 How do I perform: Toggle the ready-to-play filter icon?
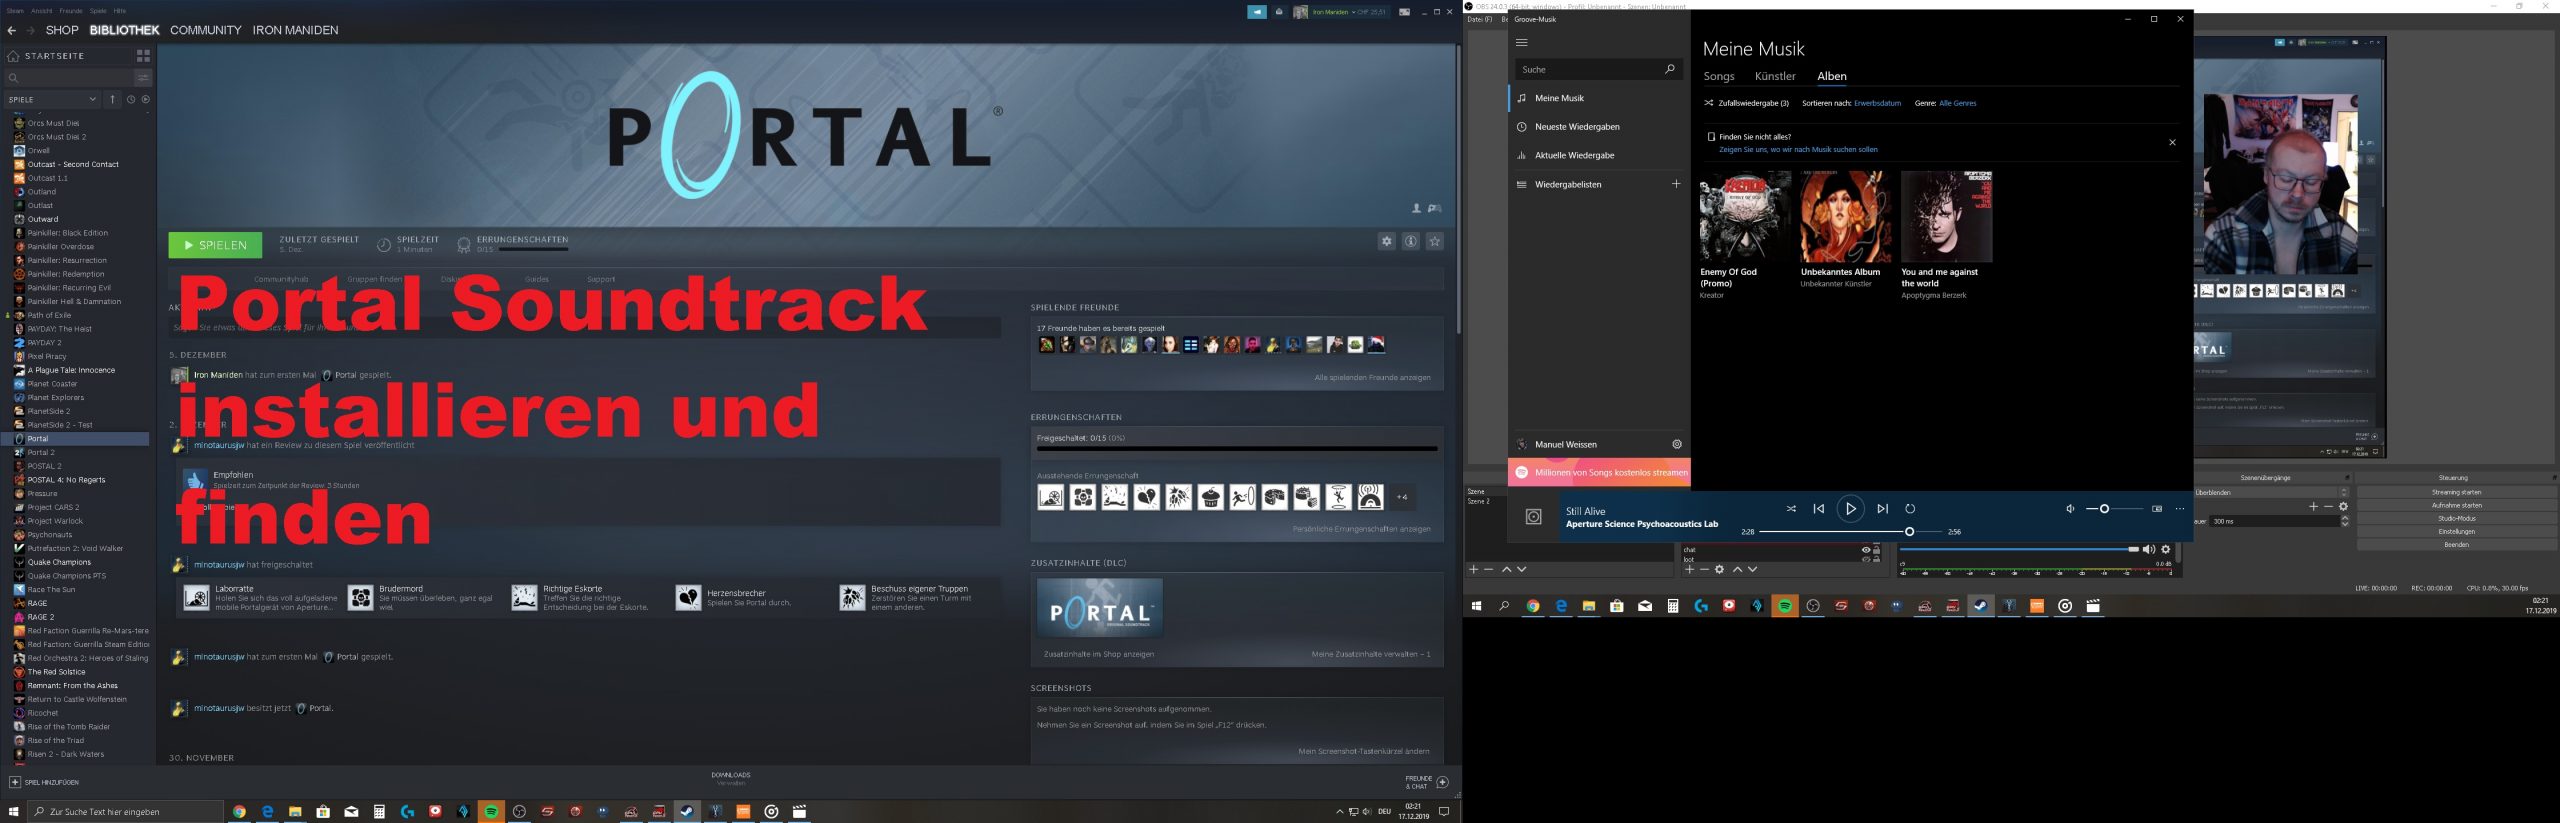click(x=146, y=99)
